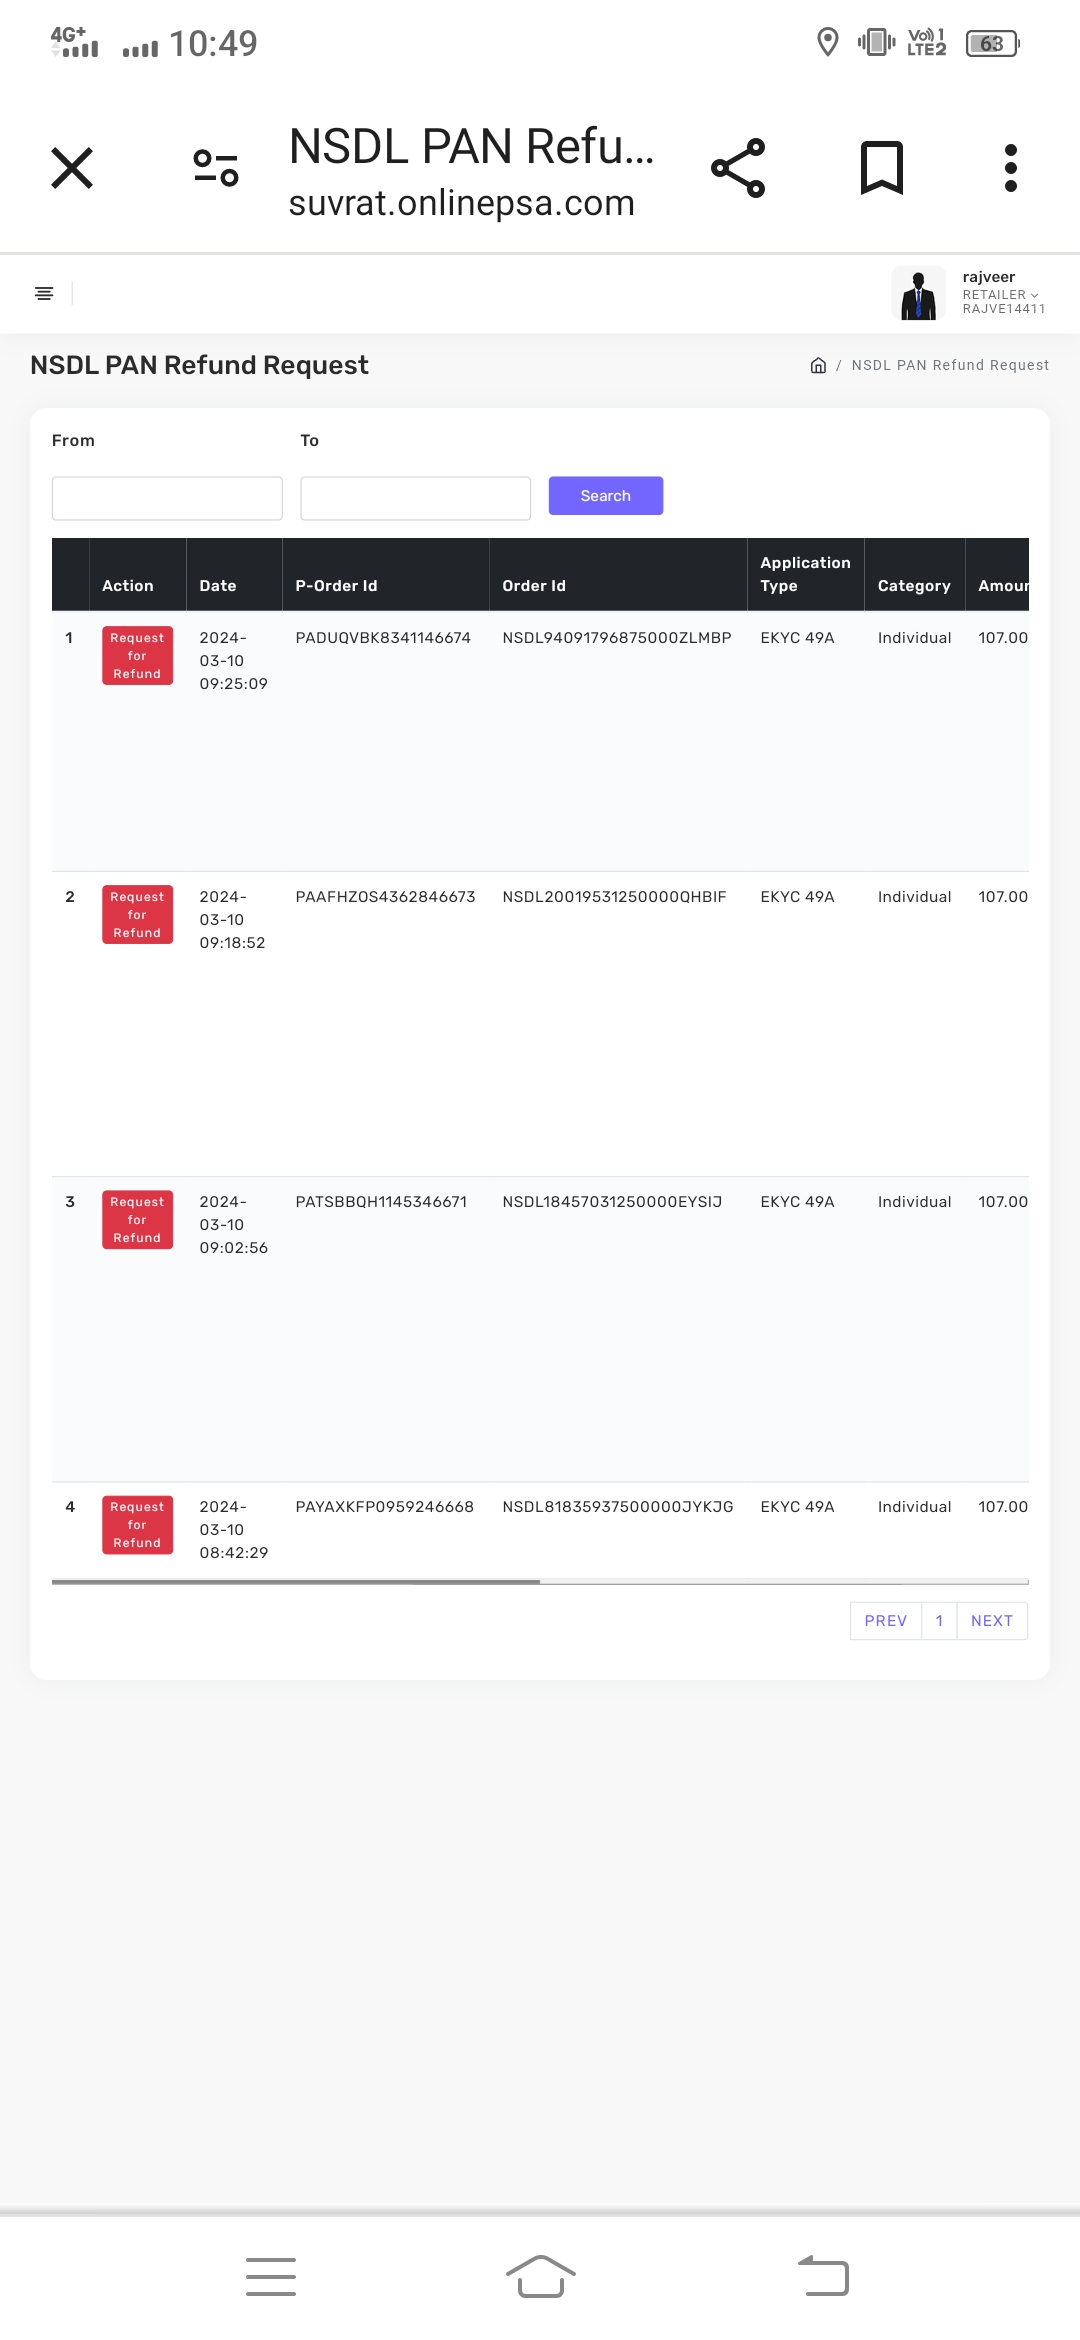The height and width of the screenshot is (2340, 1080).
Task: Expand the RETAILER account dropdown
Action: 1001,295
